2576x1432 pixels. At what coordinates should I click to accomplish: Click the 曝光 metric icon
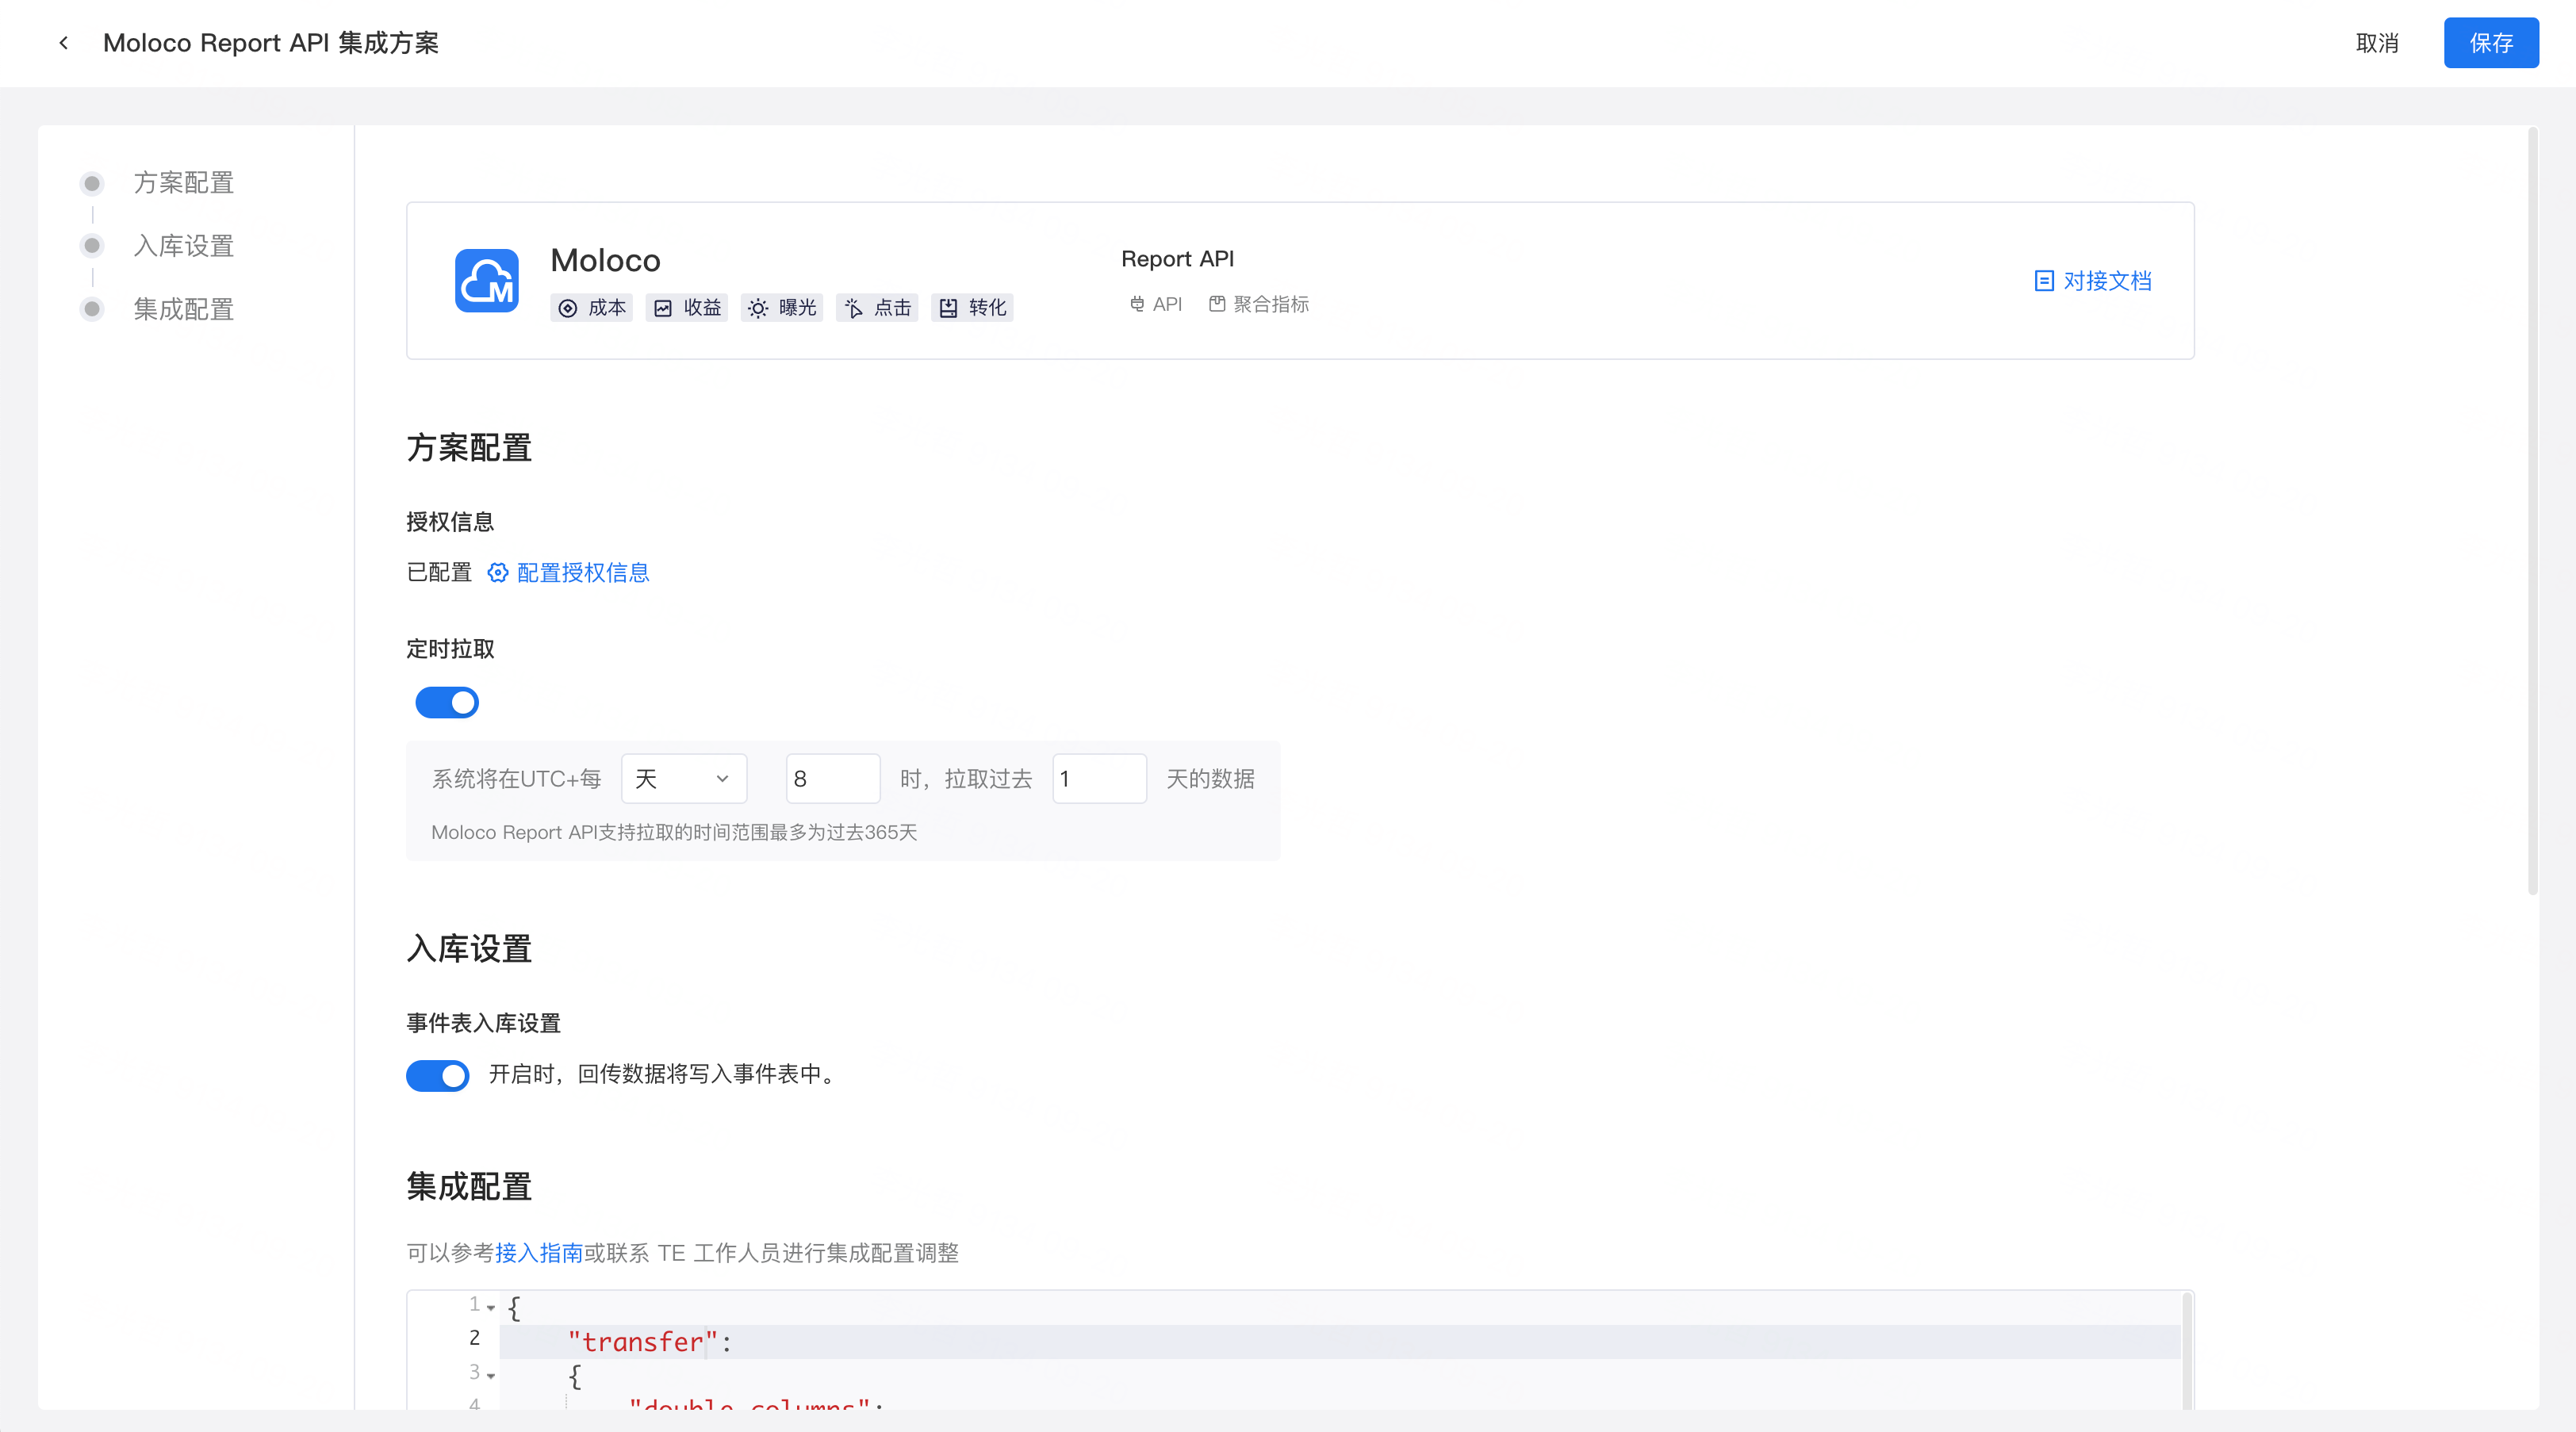click(758, 308)
